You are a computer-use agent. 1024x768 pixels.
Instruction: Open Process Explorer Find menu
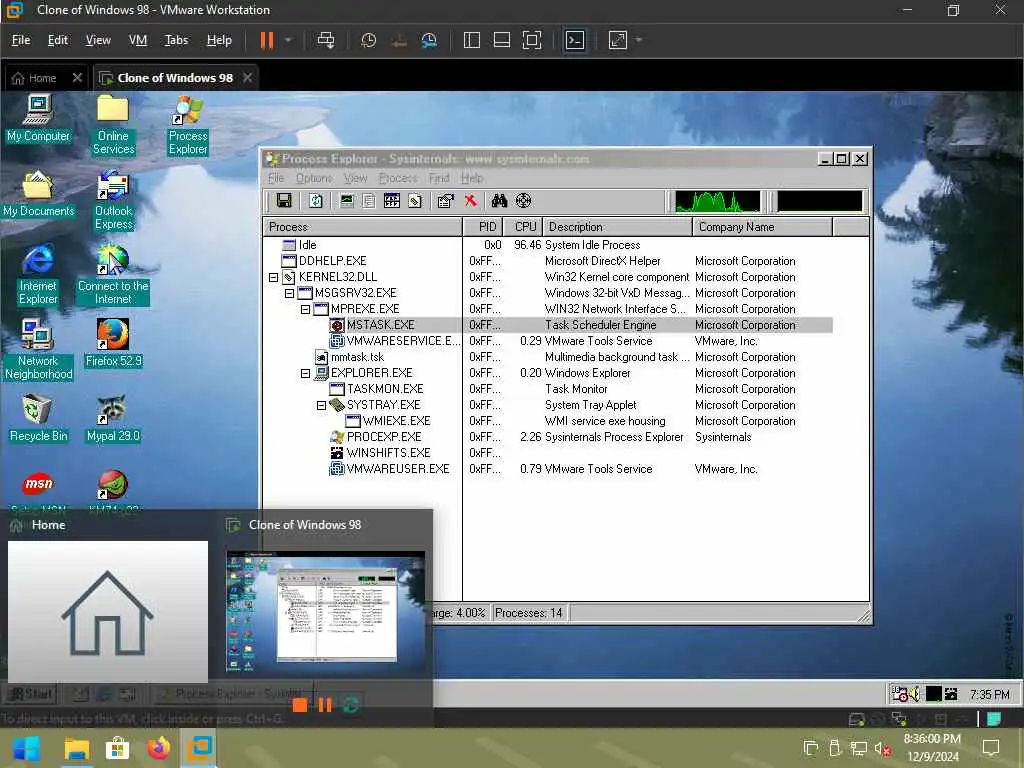[439, 178]
